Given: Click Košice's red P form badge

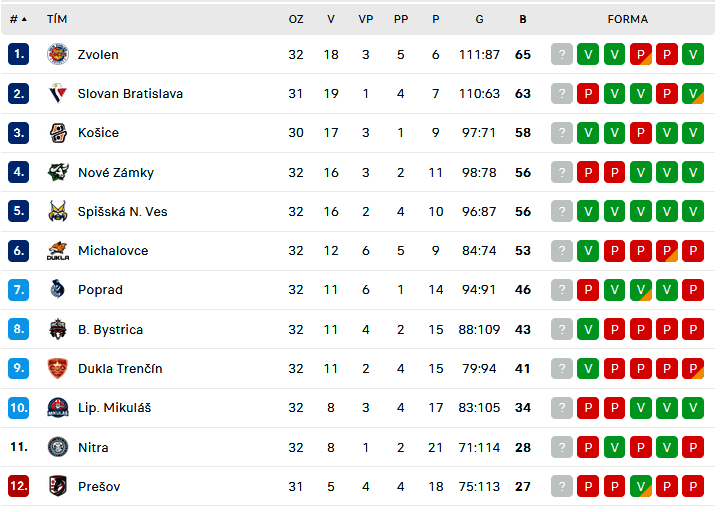Looking at the screenshot, I should [640, 133].
